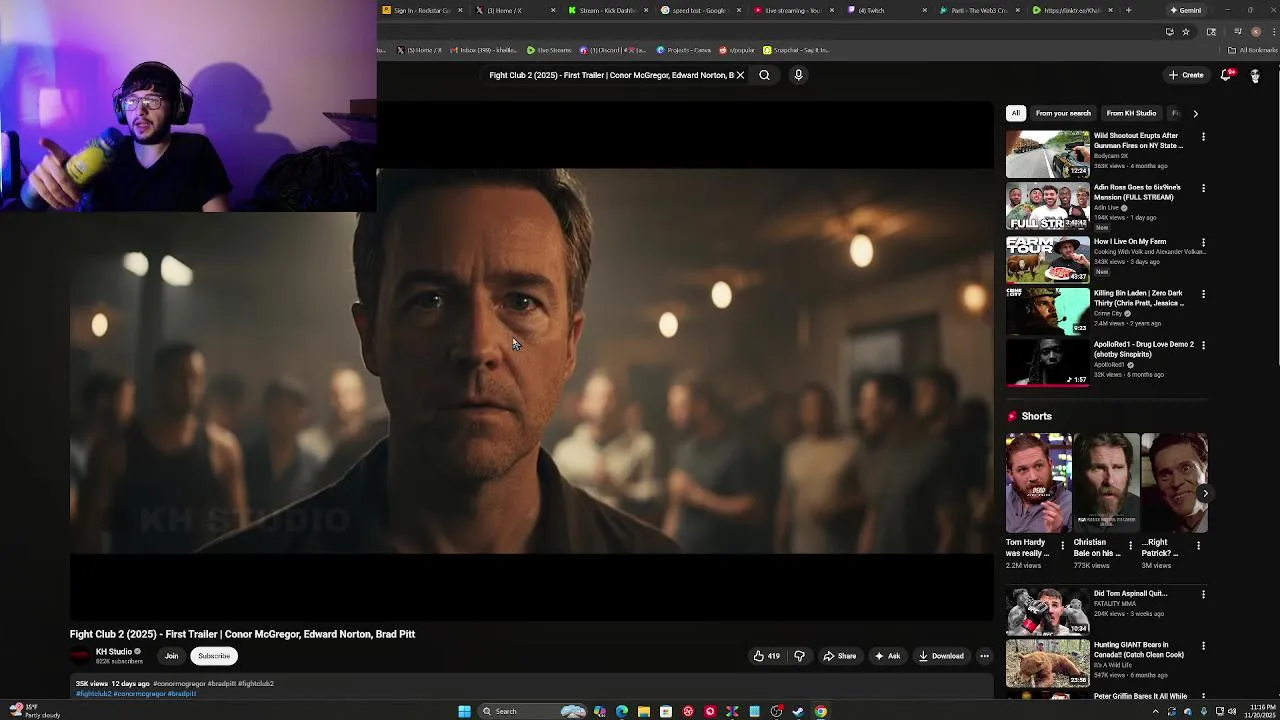The image size is (1280, 720).
Task: Click the Share button
Action: coord(840,656)
